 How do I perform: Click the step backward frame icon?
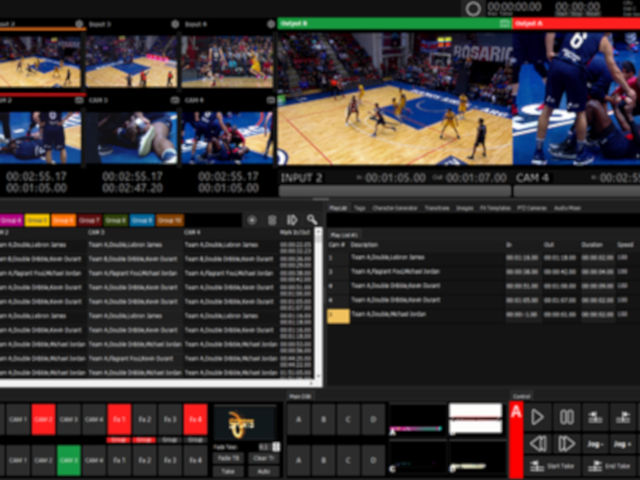pyautogui.click(x=538, y=443)
